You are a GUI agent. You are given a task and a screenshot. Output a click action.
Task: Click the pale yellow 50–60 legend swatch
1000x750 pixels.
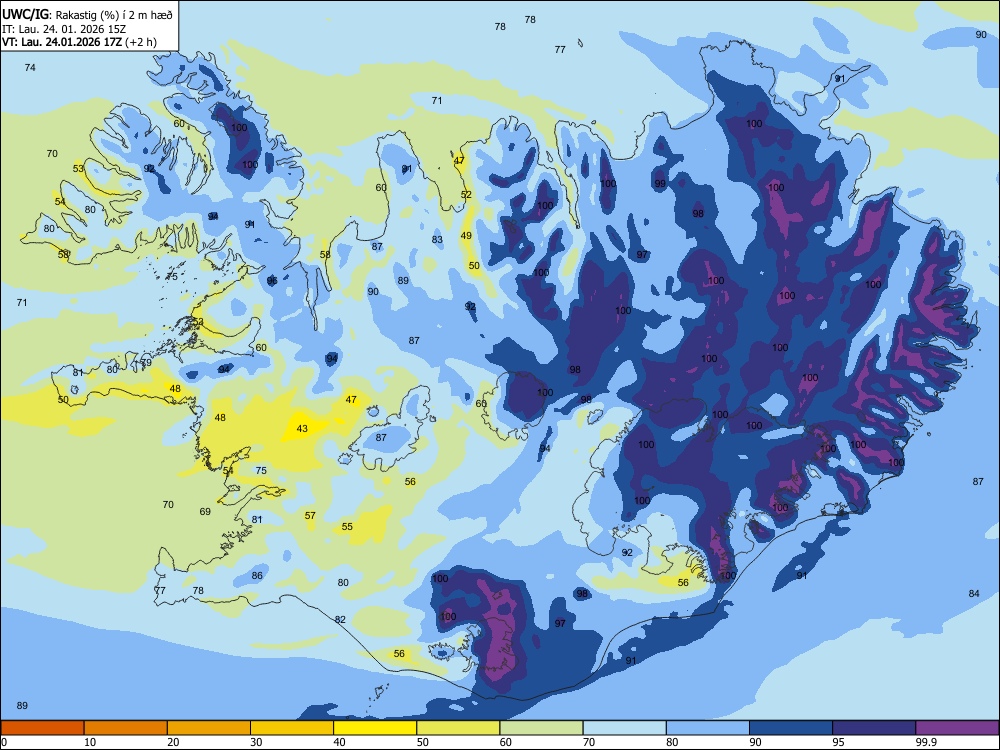458,728
